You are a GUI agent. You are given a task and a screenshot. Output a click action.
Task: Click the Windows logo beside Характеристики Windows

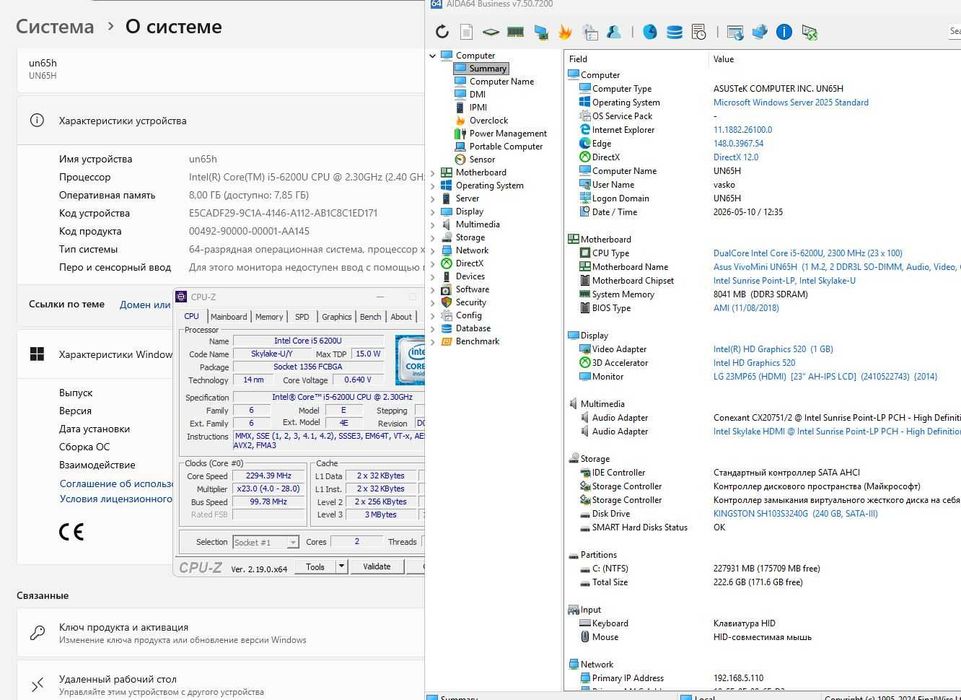click(37, 354)
